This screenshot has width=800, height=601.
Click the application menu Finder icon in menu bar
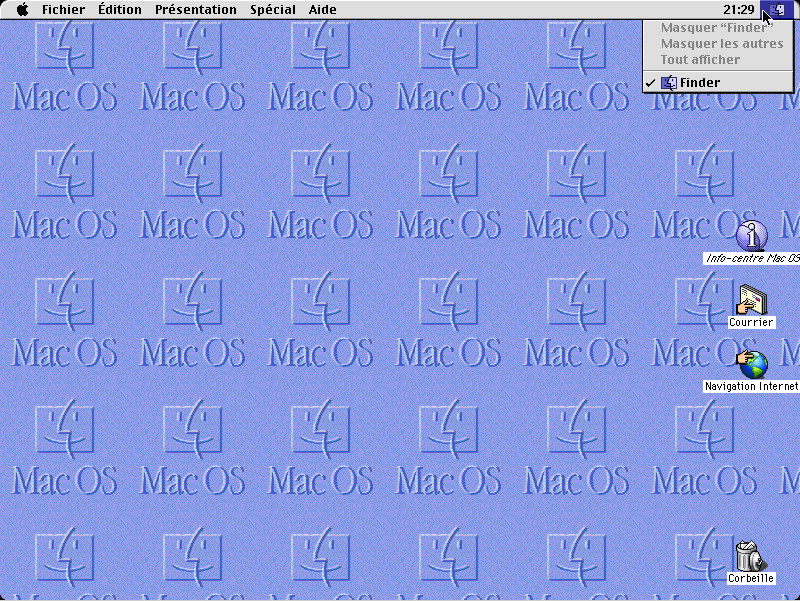click(x=777, y=10)
